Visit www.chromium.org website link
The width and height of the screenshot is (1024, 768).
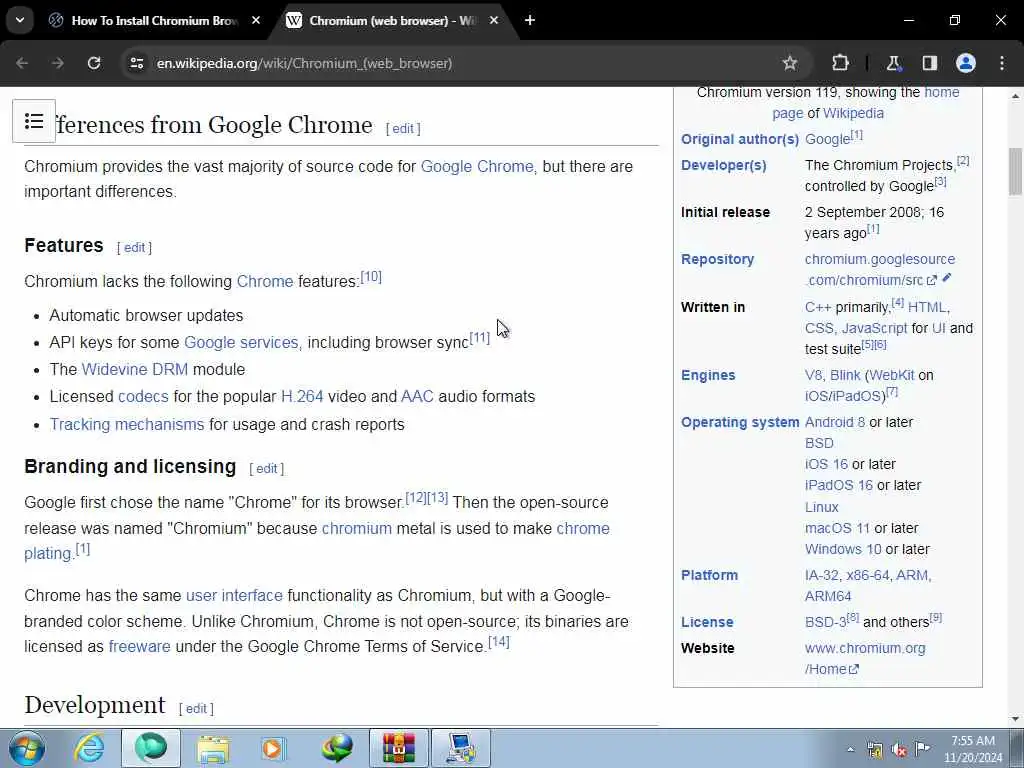[x=865, y=659]
